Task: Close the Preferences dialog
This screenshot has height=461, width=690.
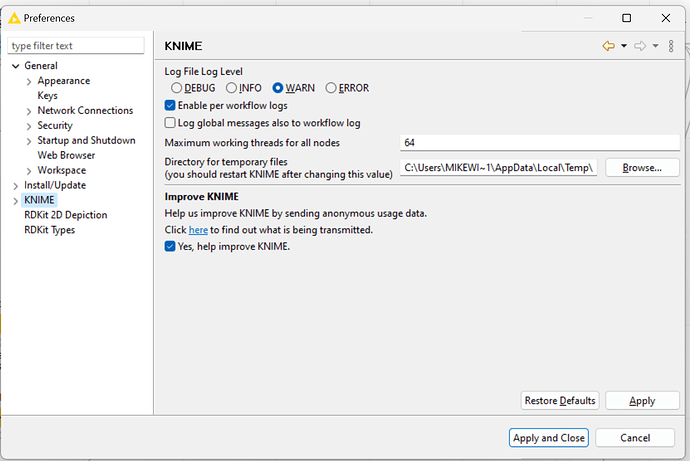Action: pyautogui.click(x=666, y=18)
